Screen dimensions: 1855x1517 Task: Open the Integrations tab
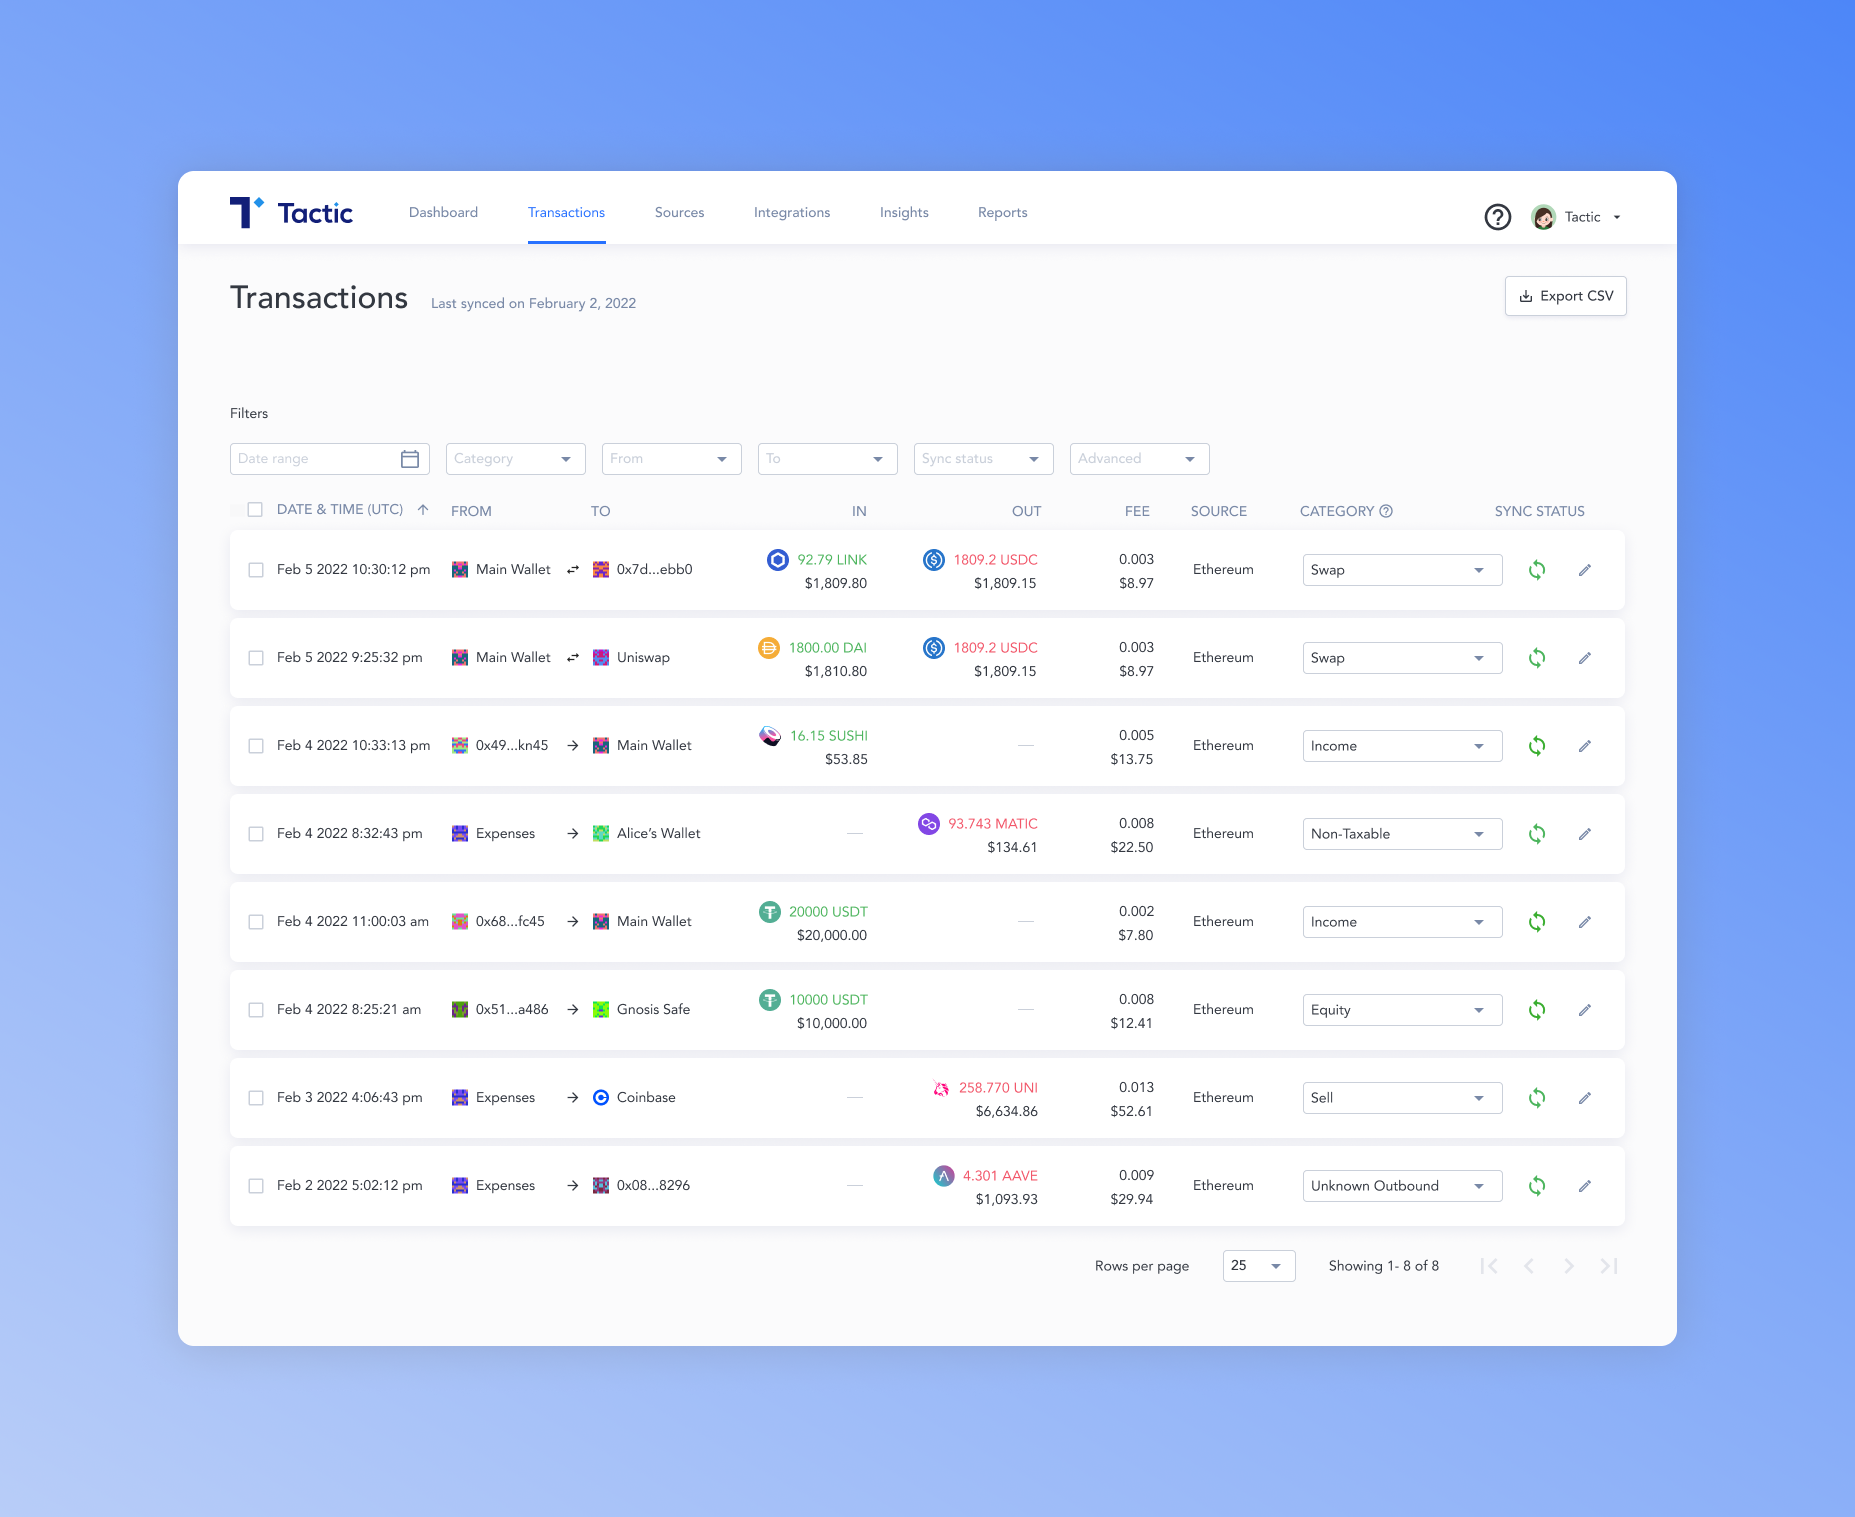(x=792, y=213)
